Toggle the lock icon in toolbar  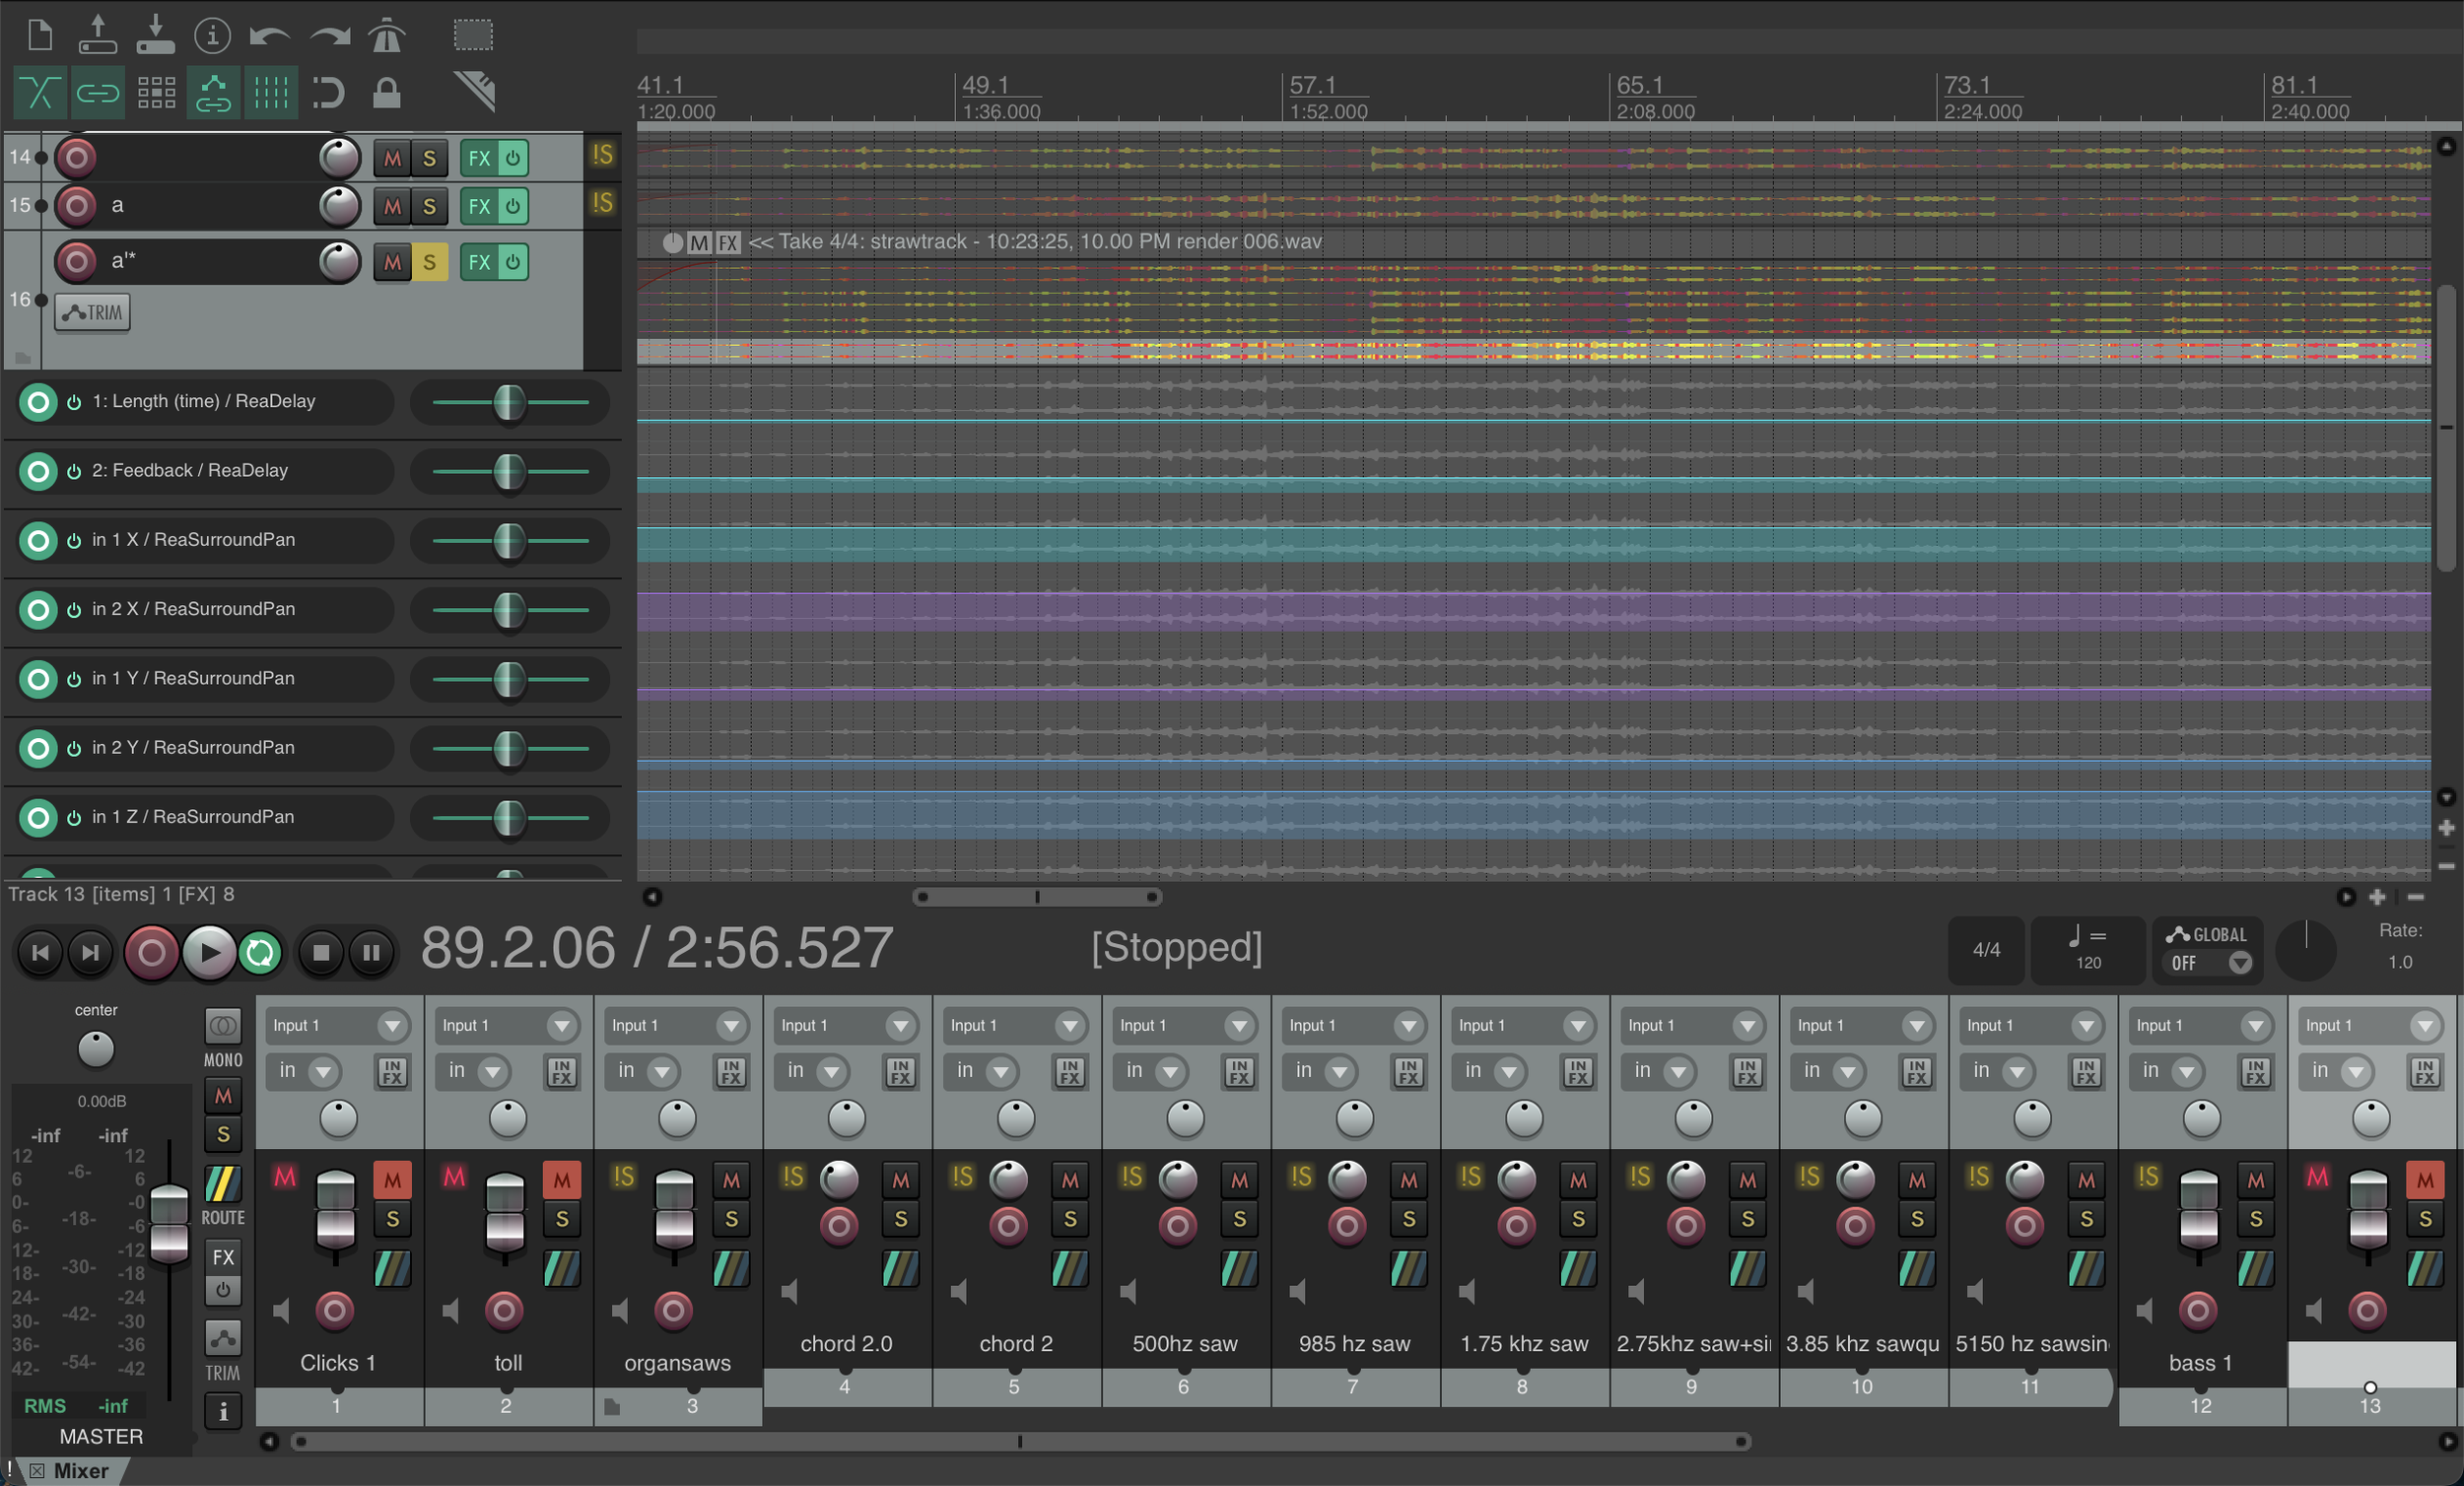(386, 93)
